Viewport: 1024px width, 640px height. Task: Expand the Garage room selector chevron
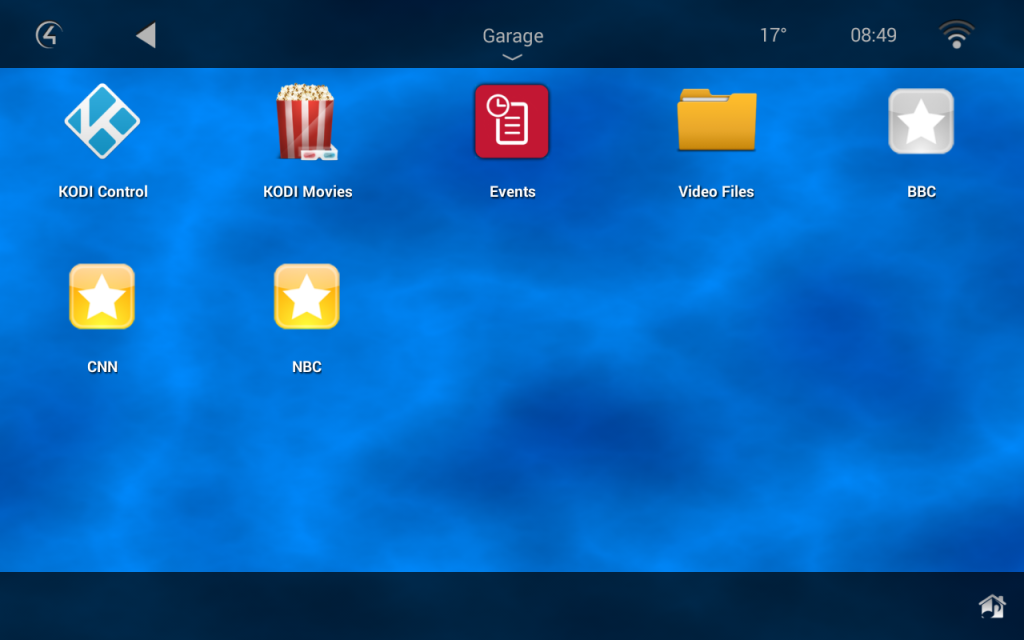click(512, 57)
